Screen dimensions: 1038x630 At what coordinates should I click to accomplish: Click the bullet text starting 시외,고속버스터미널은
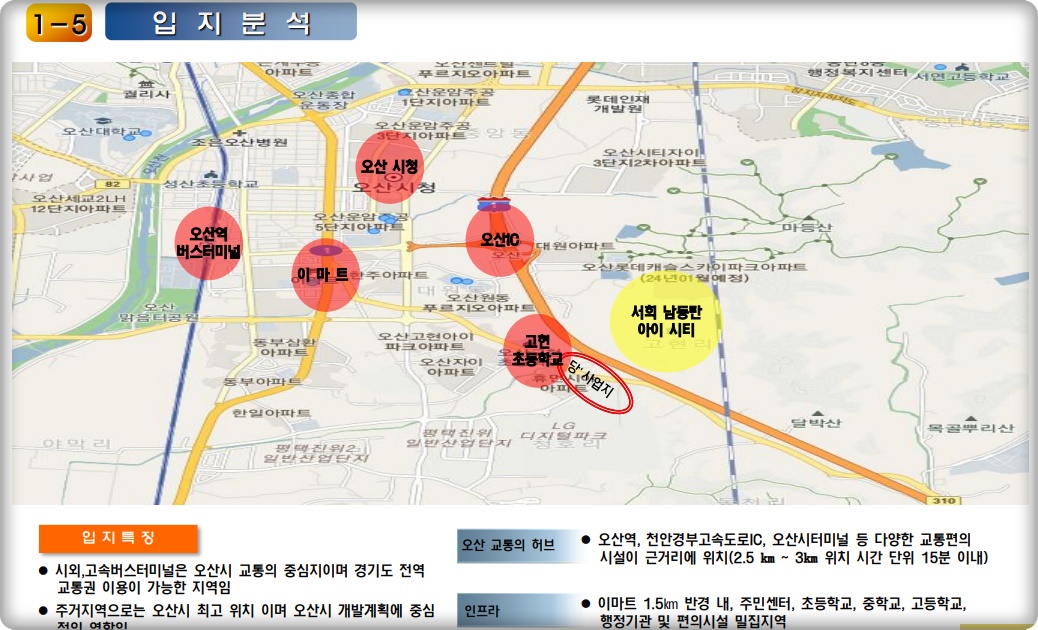click(x=241, y=578)
